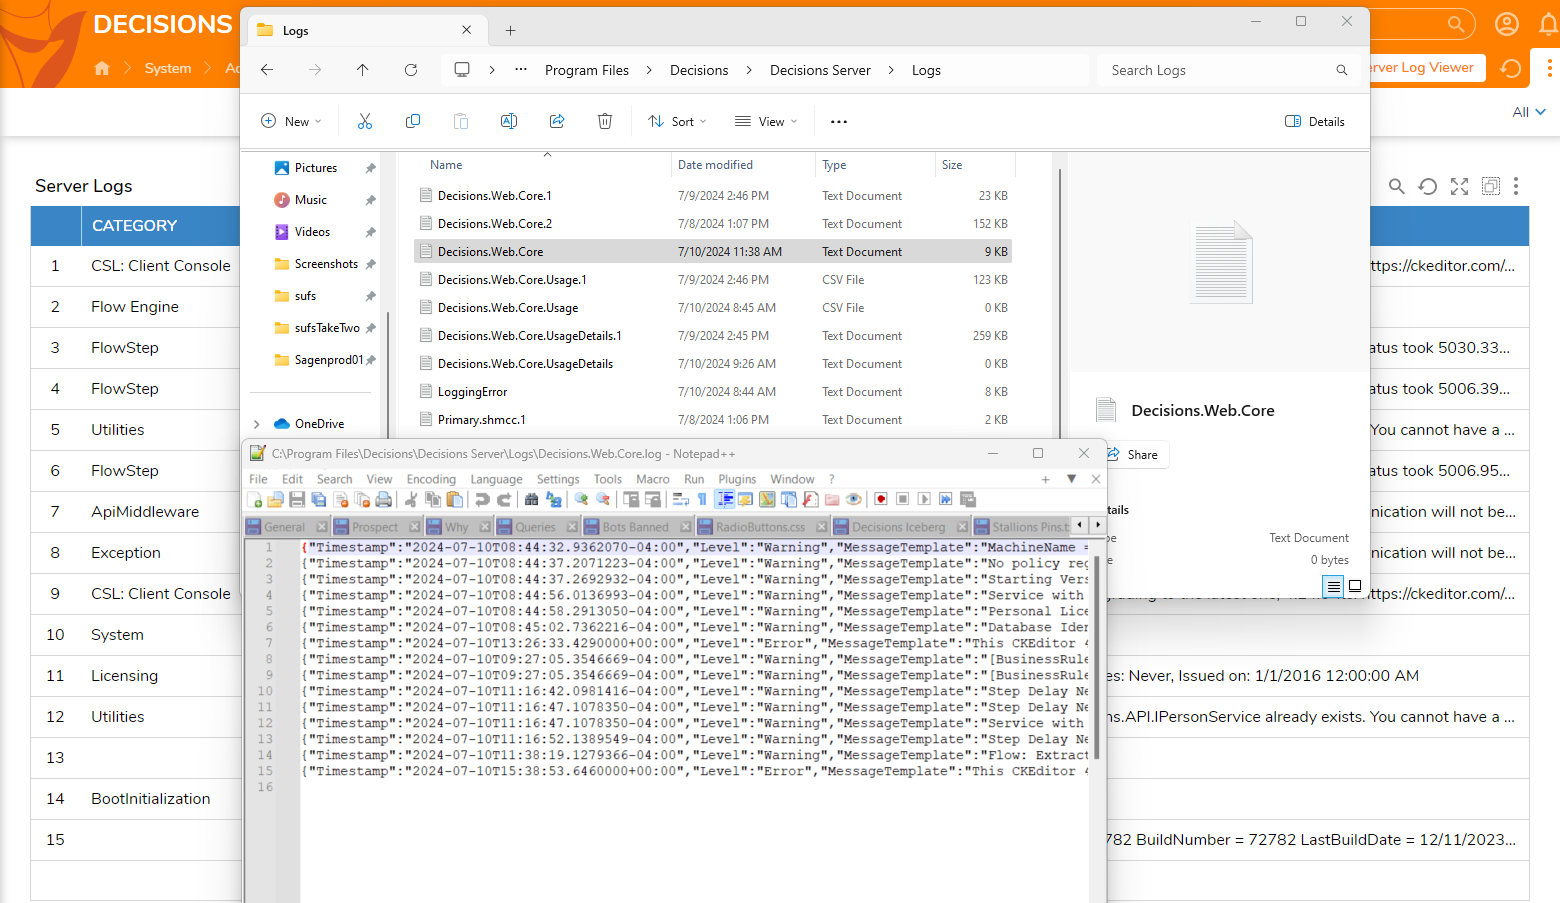Switch to the Decisions Iceberg tab
This screenshot has height=903, width=1560.
pyautogui.click(x=899, y=527)
